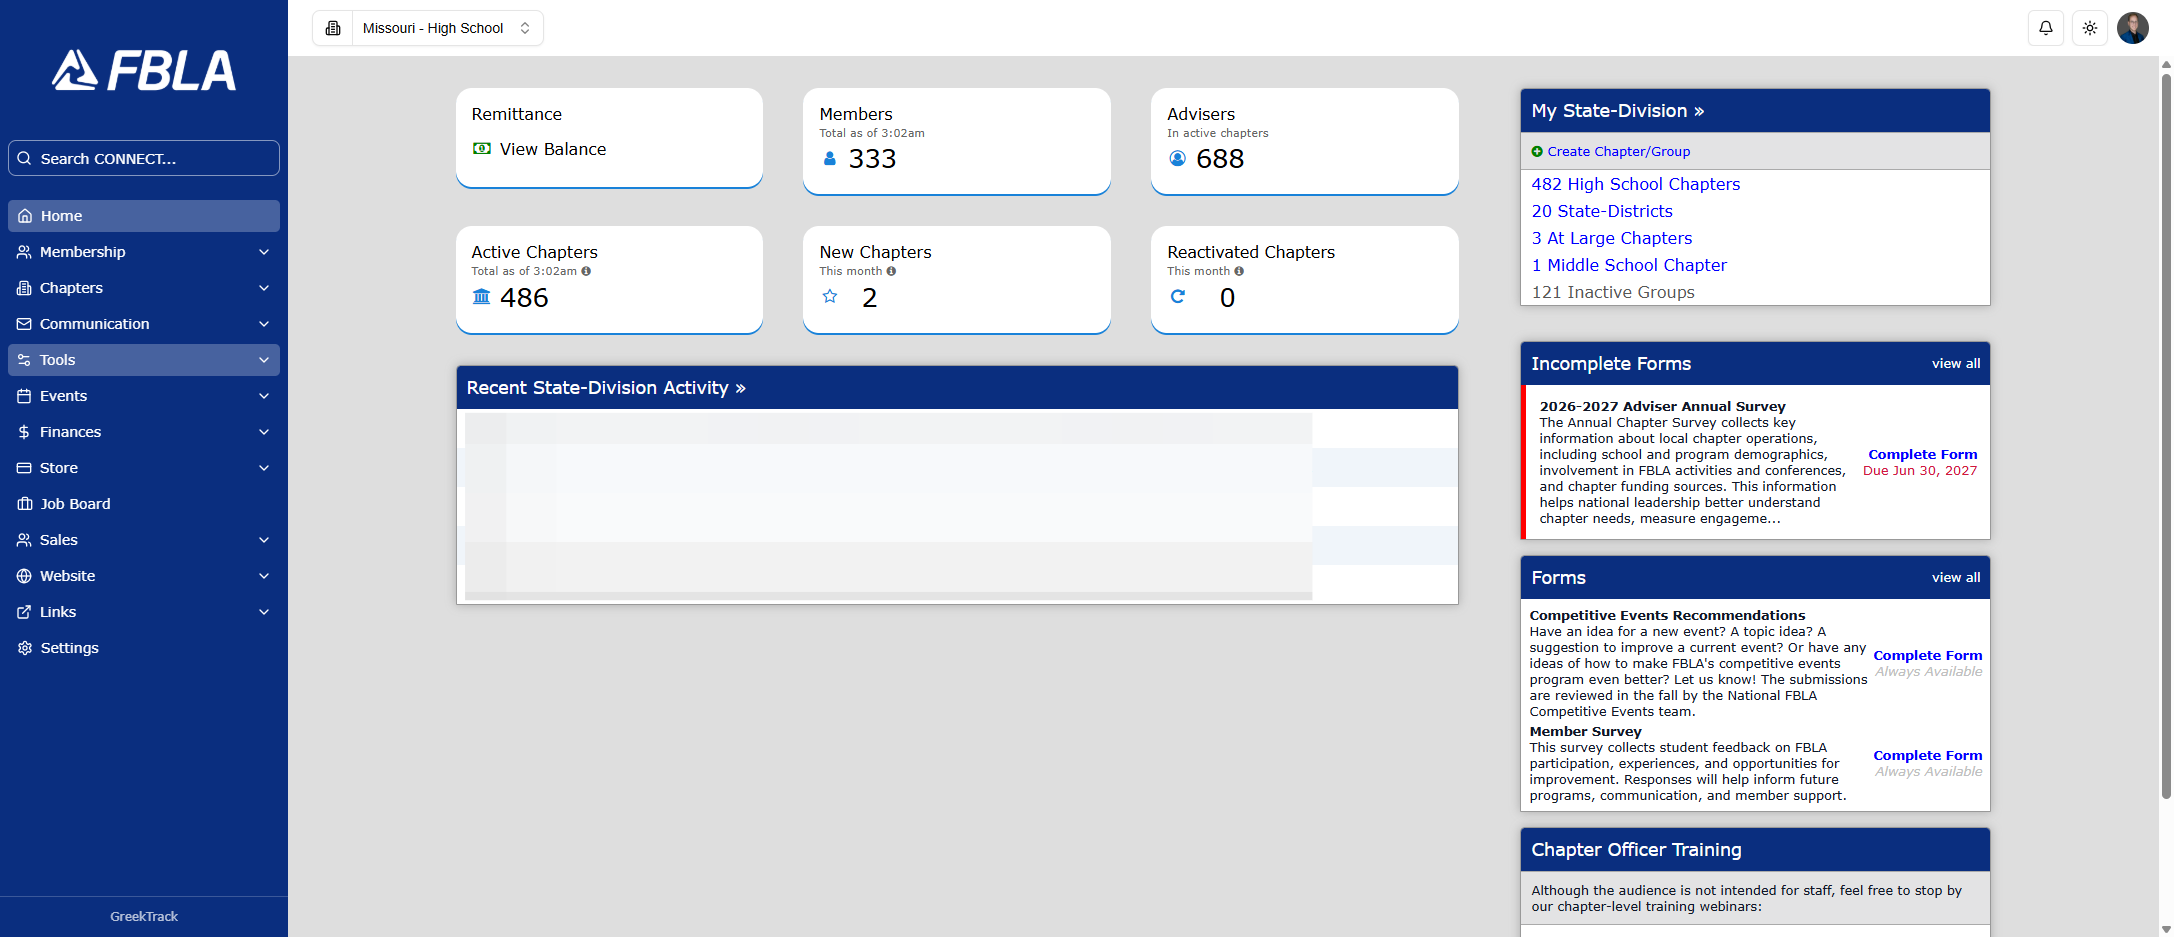Viewport: 2174px width, 937px height.
Task: Click the money icon beside View Balance
Action: [482, 148]
